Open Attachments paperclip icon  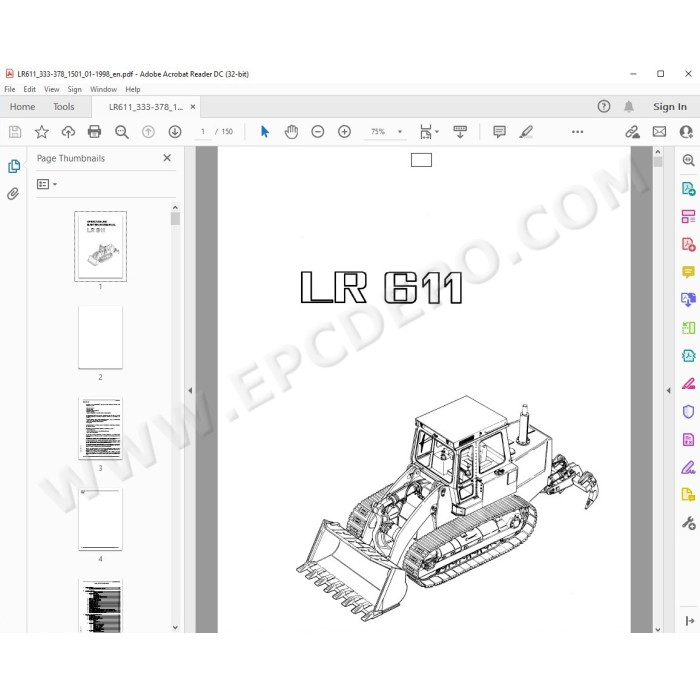point(13,194)
